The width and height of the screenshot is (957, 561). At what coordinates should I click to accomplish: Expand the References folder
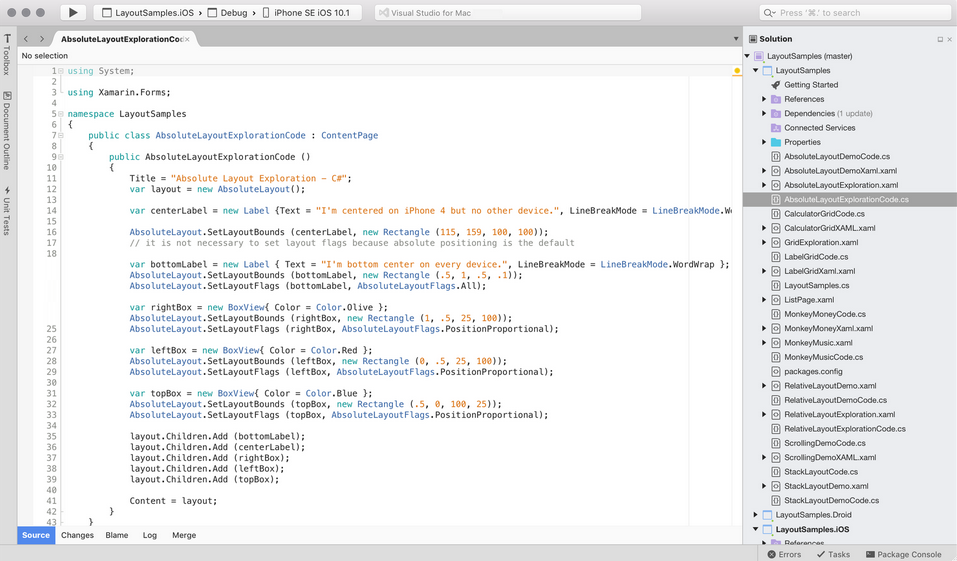coord(764,99)
